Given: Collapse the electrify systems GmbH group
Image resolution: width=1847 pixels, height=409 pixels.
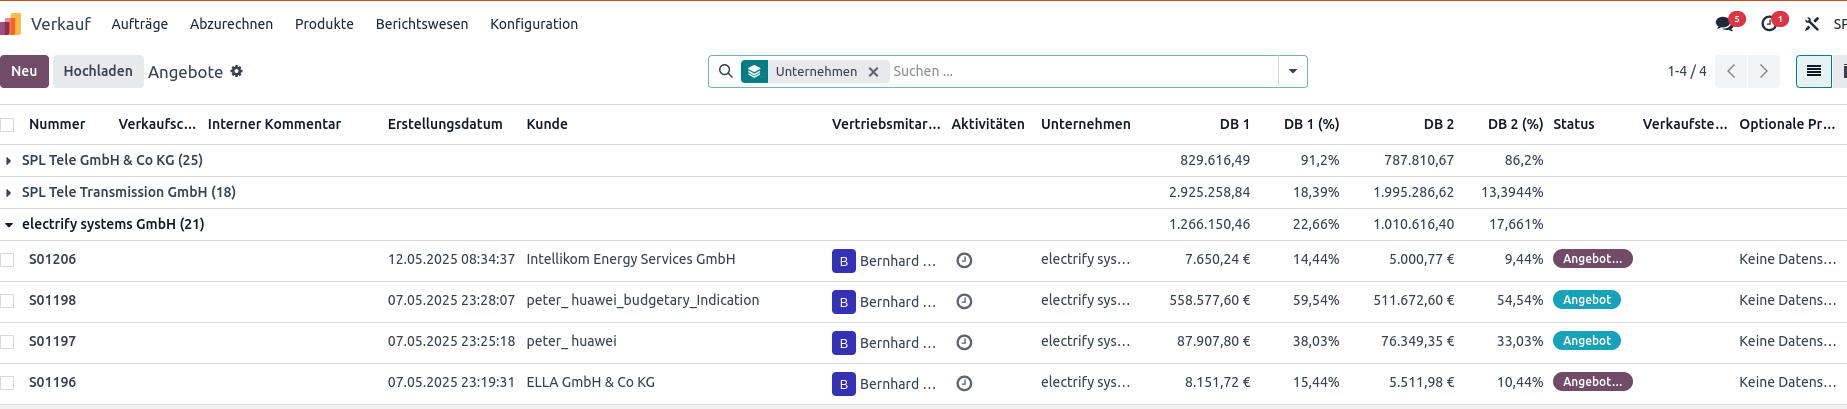Looking at the screenshot, I should point(9,225).
